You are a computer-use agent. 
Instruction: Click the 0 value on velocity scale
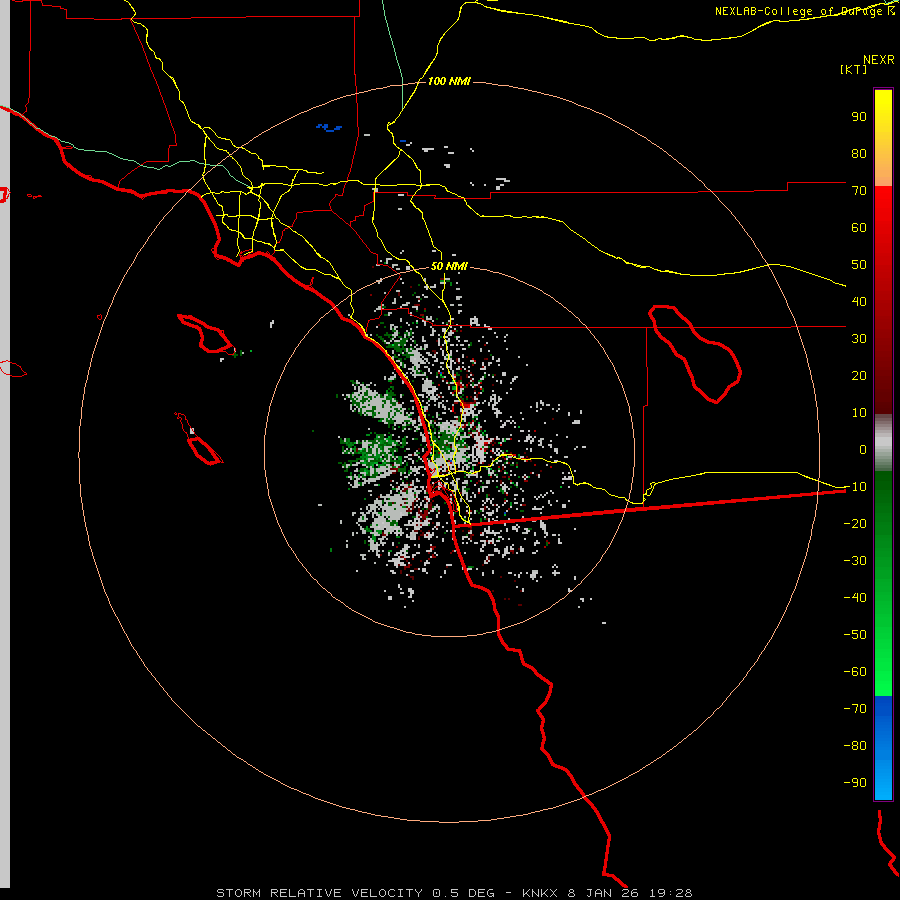863,449
